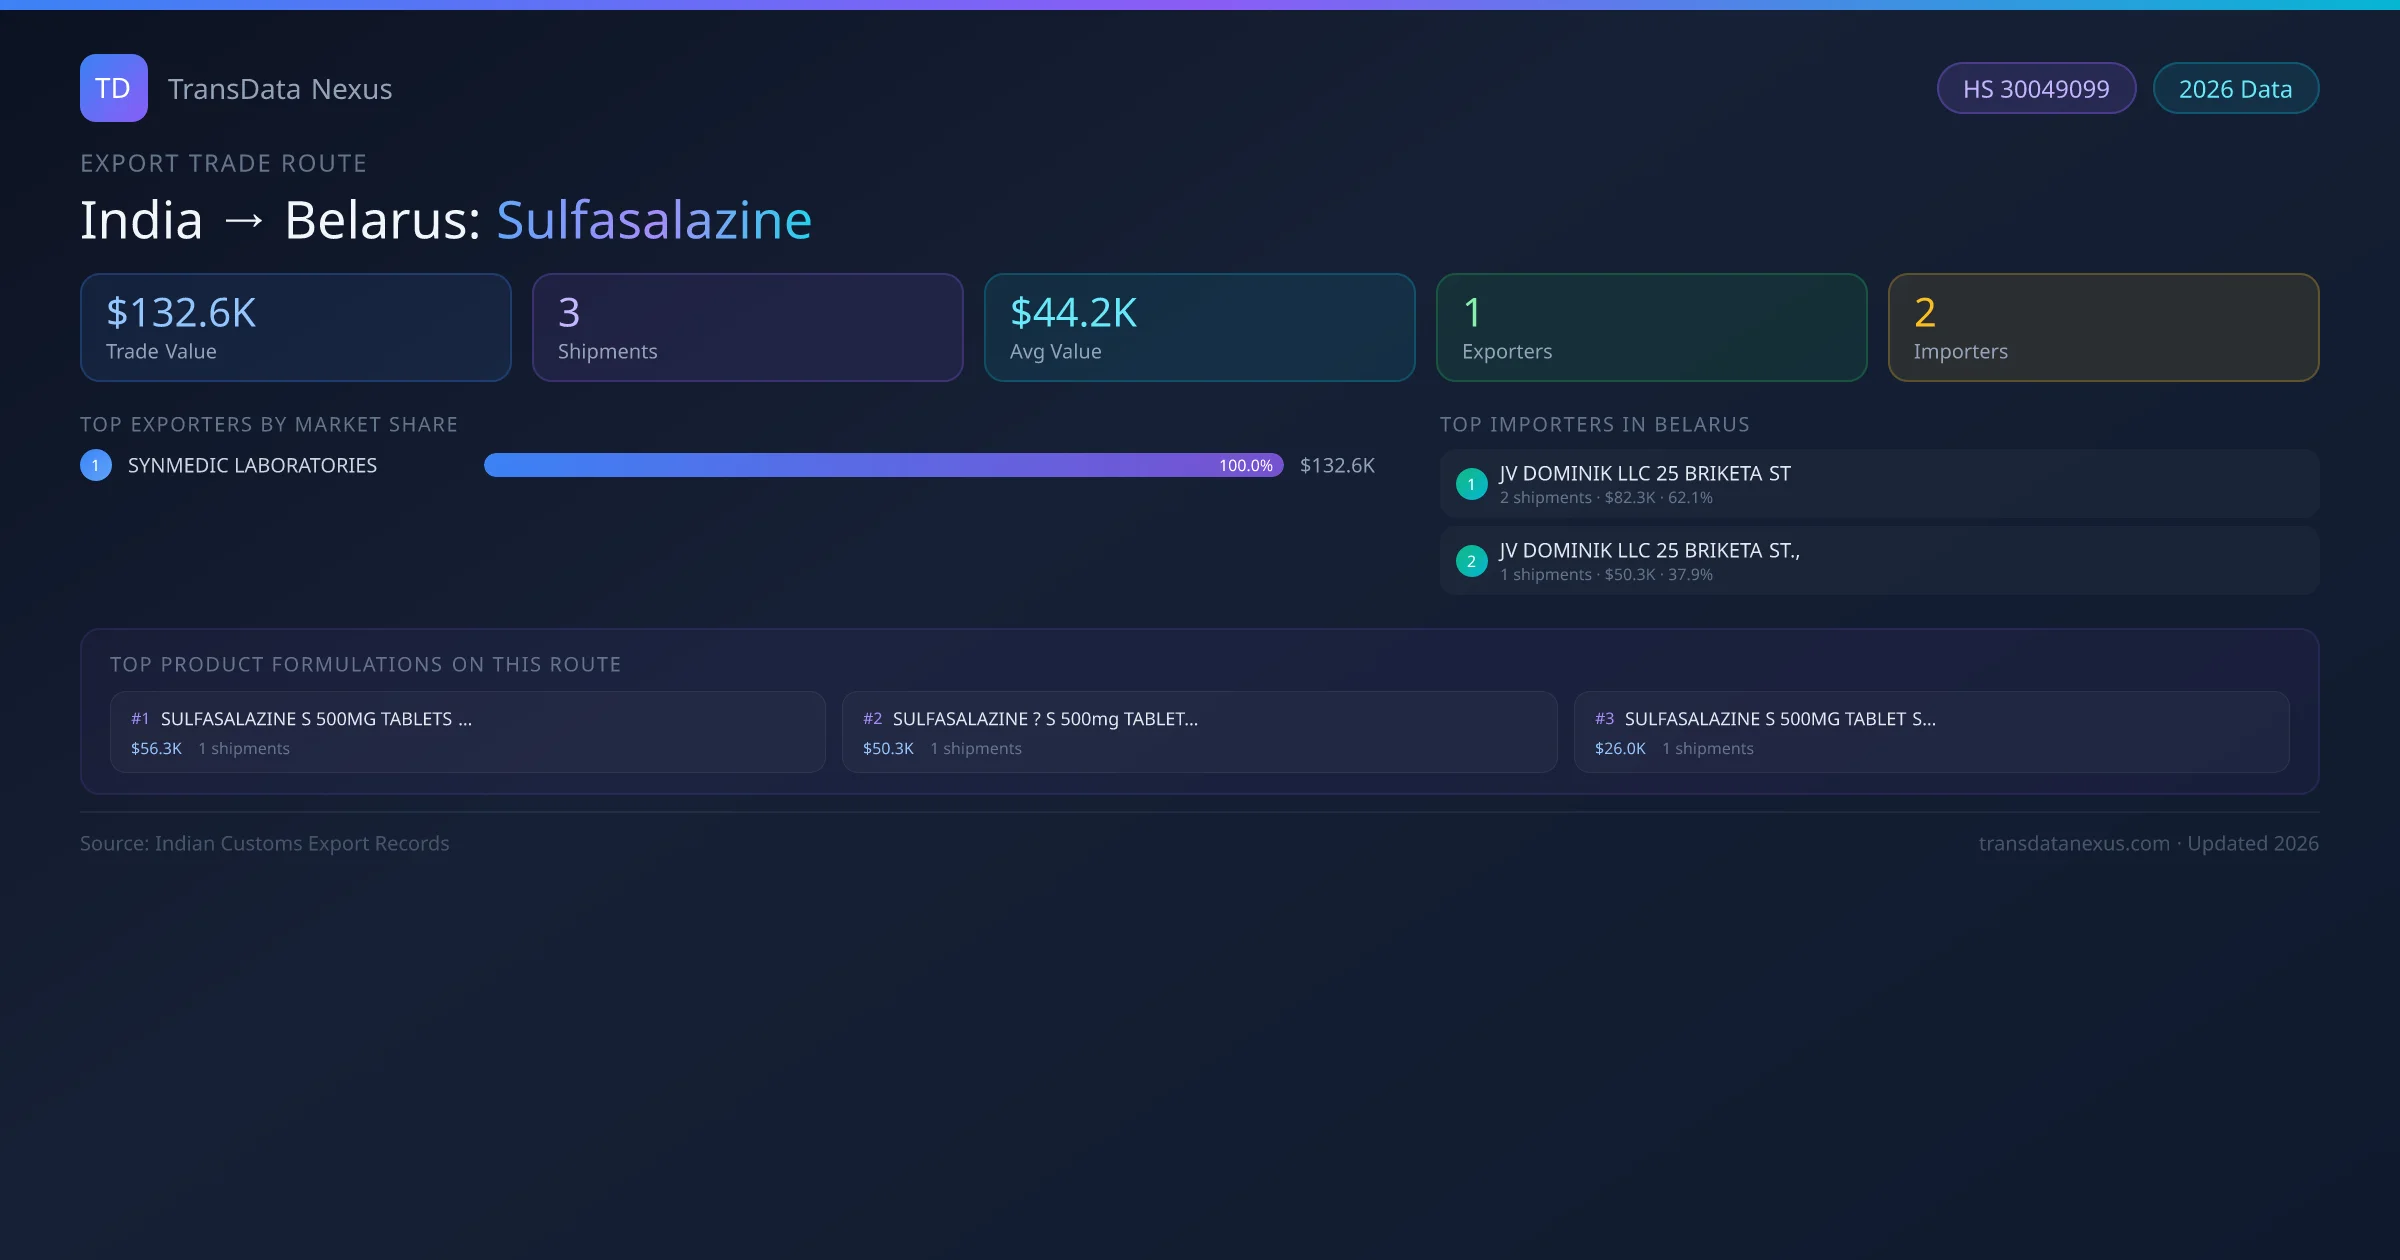Click the 2026 Data badge
2400x1260 pixels.
click(2235, 89)
